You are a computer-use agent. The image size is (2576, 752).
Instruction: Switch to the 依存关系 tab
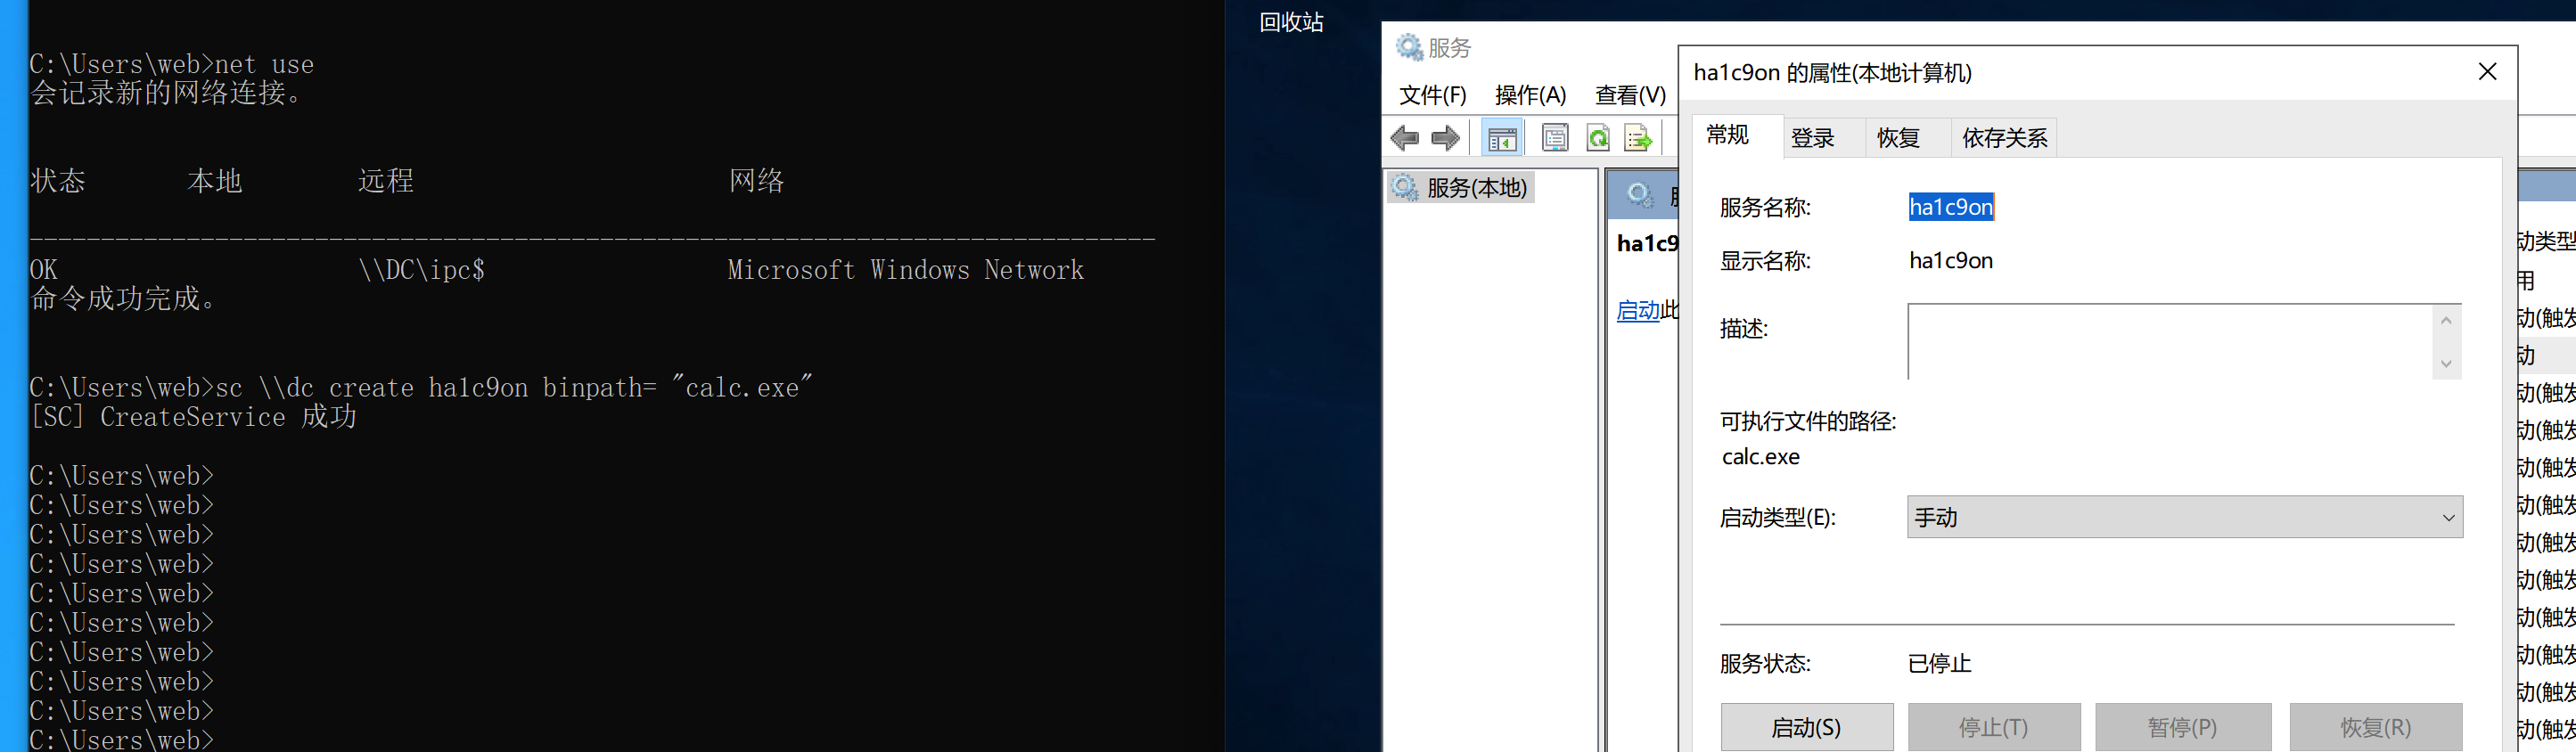pos(2004,138)
